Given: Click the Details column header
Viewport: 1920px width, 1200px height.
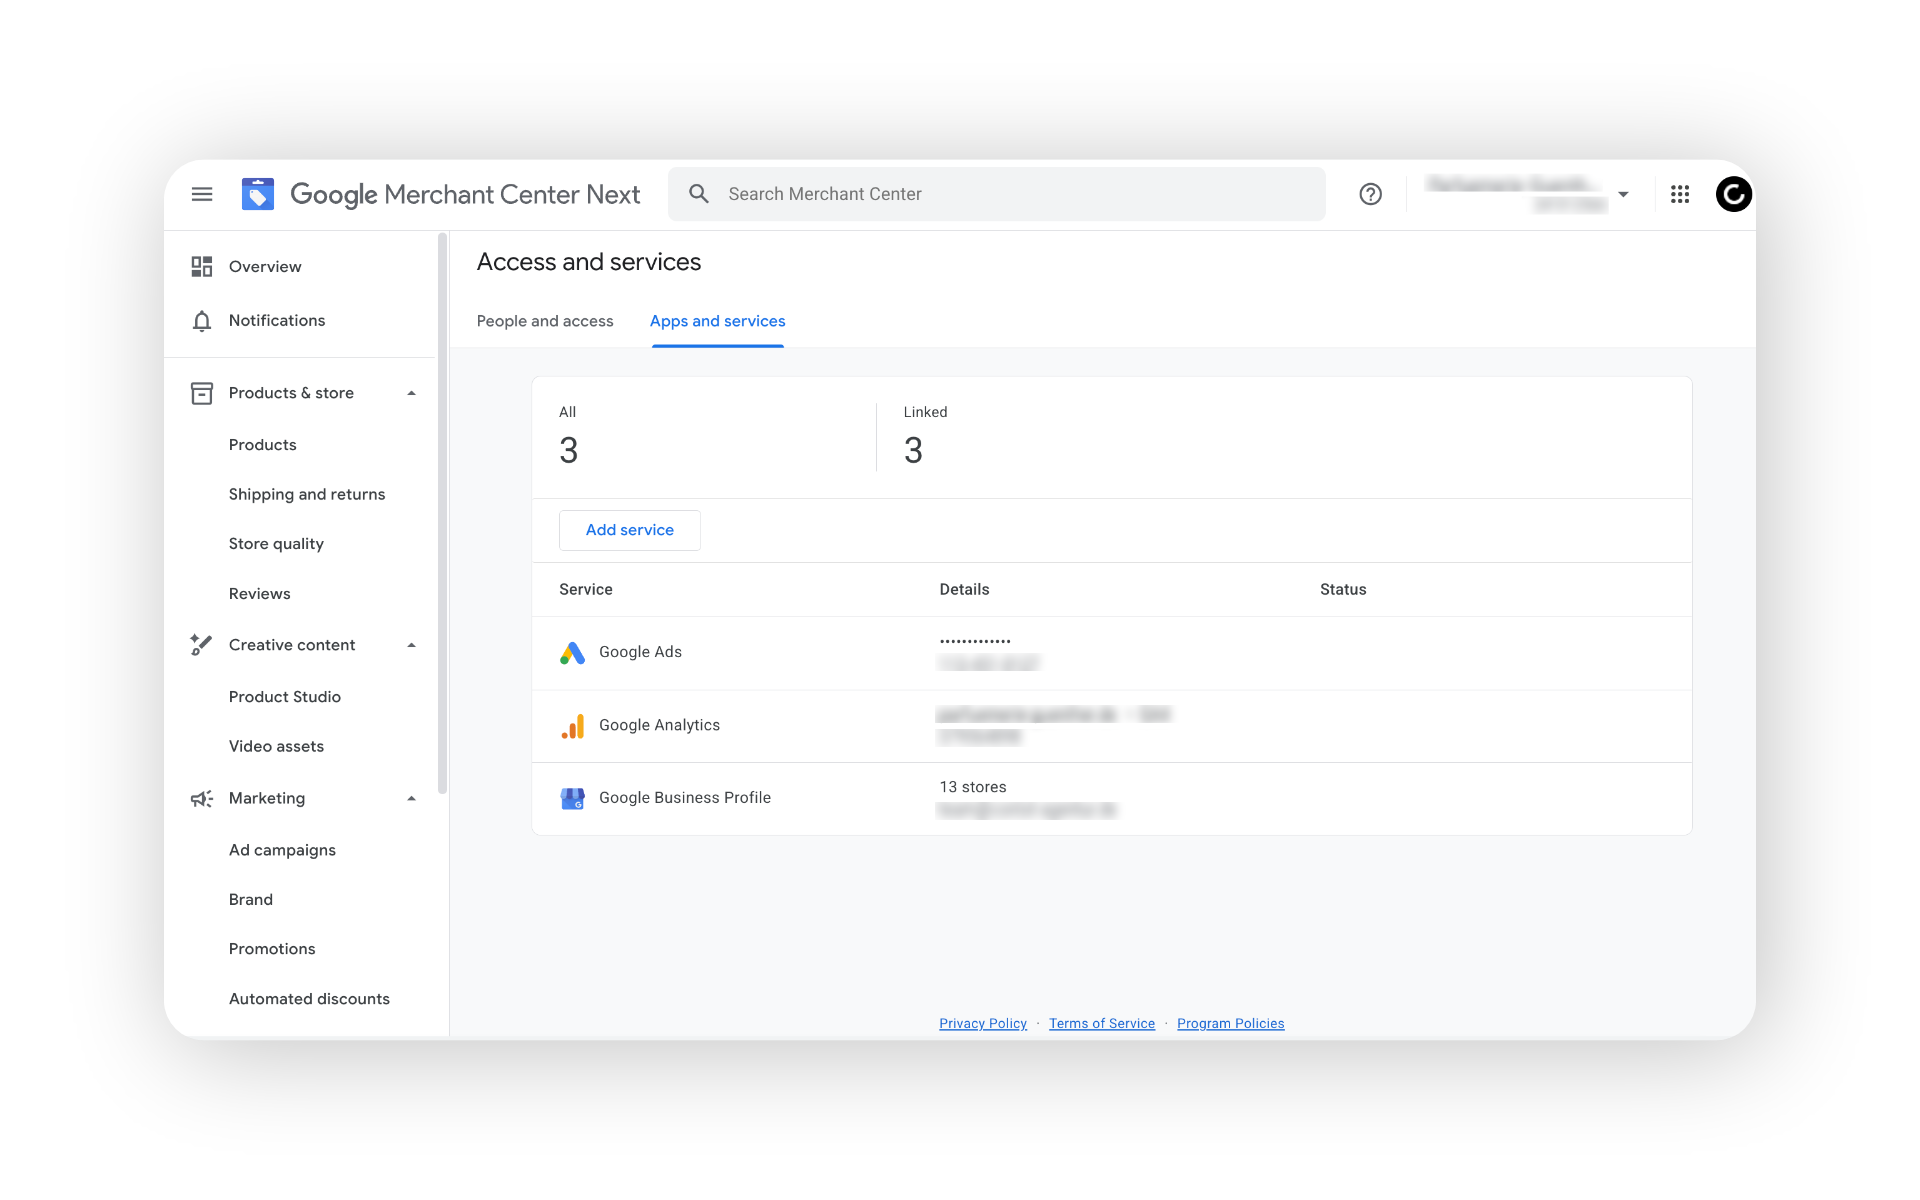Looking at the screenshot, I should (x=964, y=589).
